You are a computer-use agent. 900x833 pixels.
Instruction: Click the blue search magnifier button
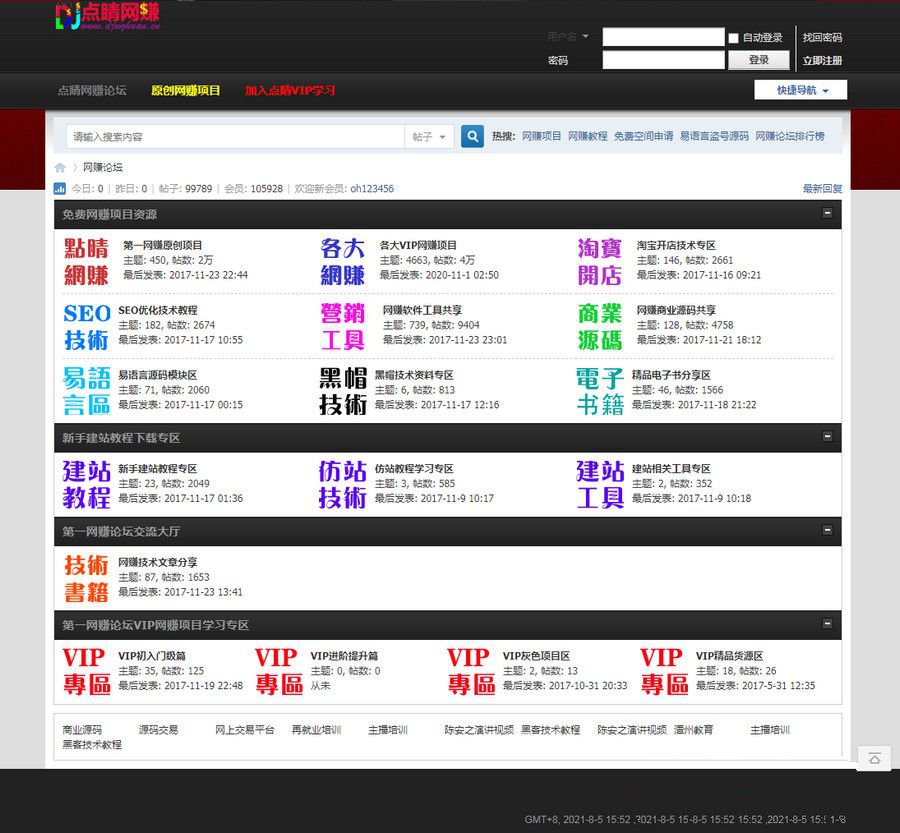[472, 137]
